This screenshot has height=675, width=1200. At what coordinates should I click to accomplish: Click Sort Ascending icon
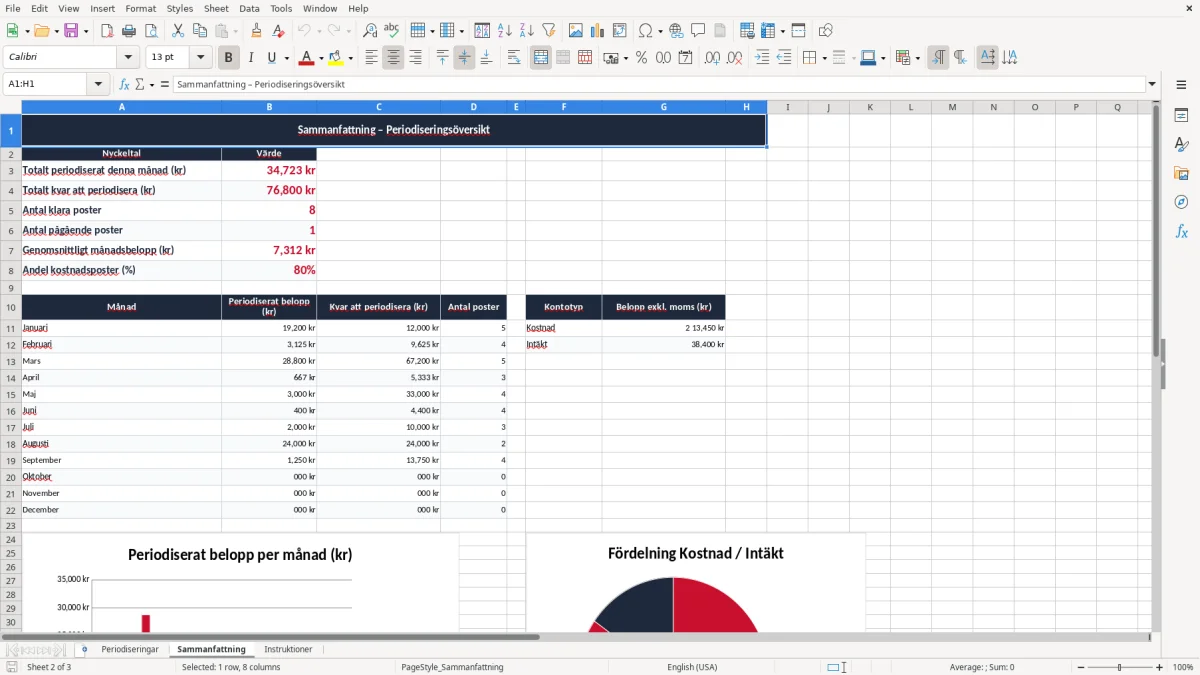coord(505,31)
